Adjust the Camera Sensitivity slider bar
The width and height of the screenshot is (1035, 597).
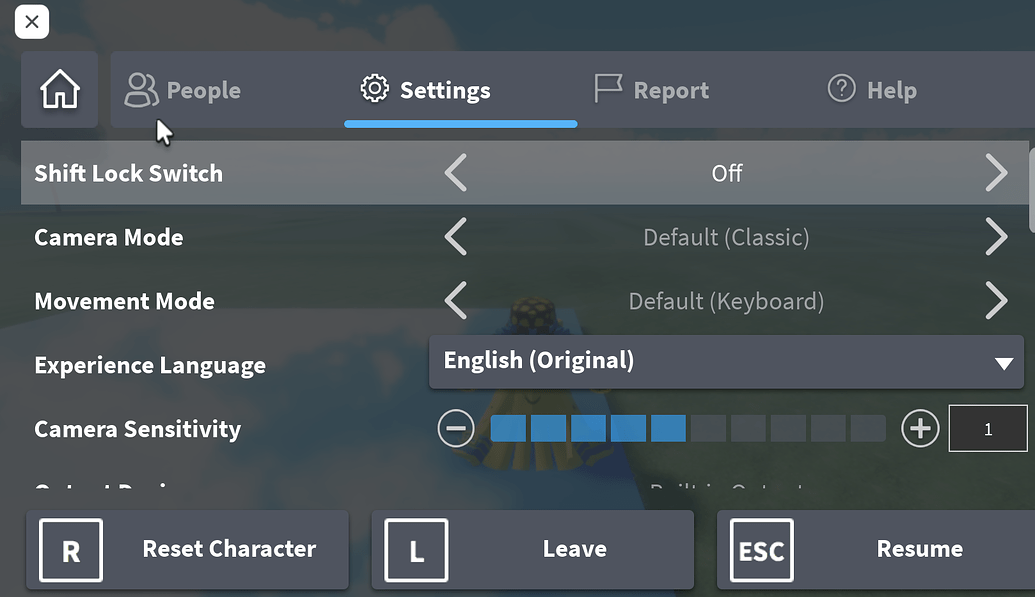(x=687, y=428)
